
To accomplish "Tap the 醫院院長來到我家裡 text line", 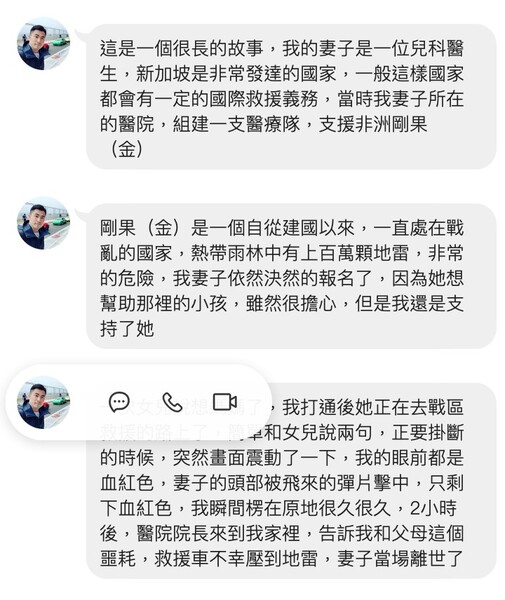I will point(218,533).
